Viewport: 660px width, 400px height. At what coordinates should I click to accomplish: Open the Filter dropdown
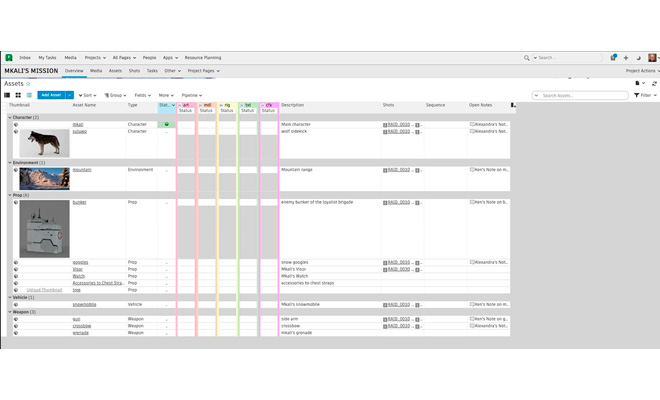tap(645, 95)
